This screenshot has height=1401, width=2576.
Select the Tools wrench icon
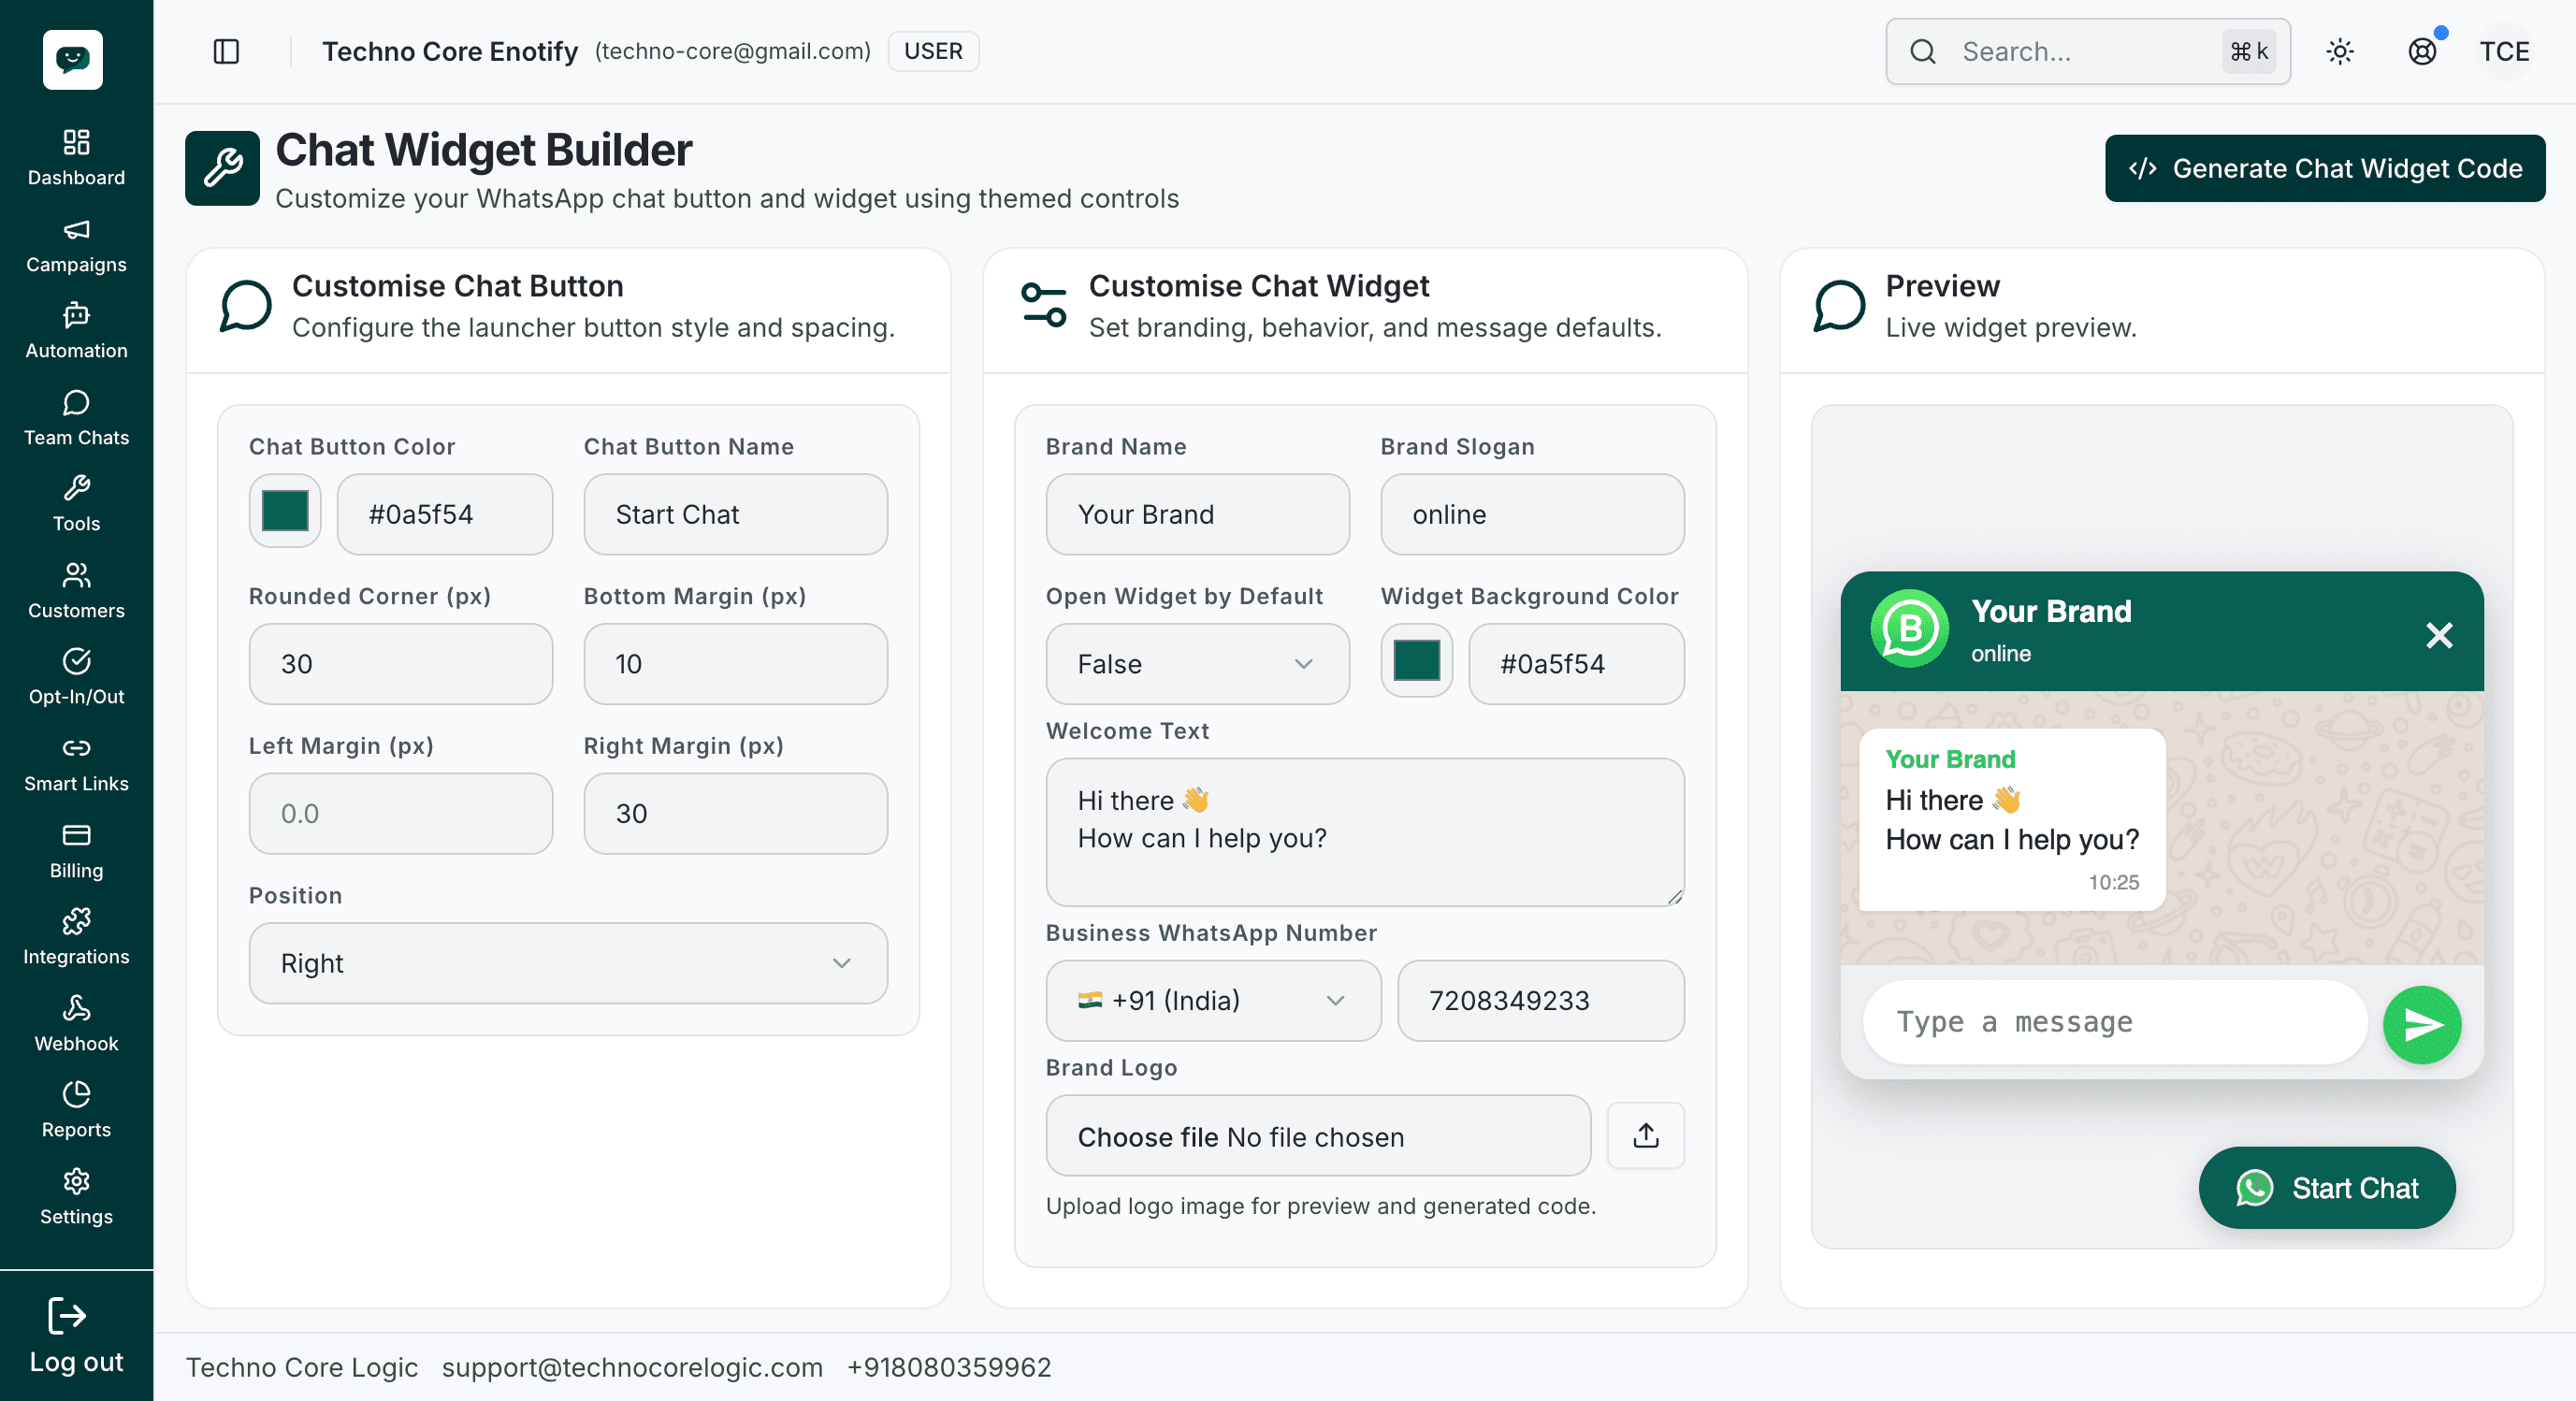76,489
